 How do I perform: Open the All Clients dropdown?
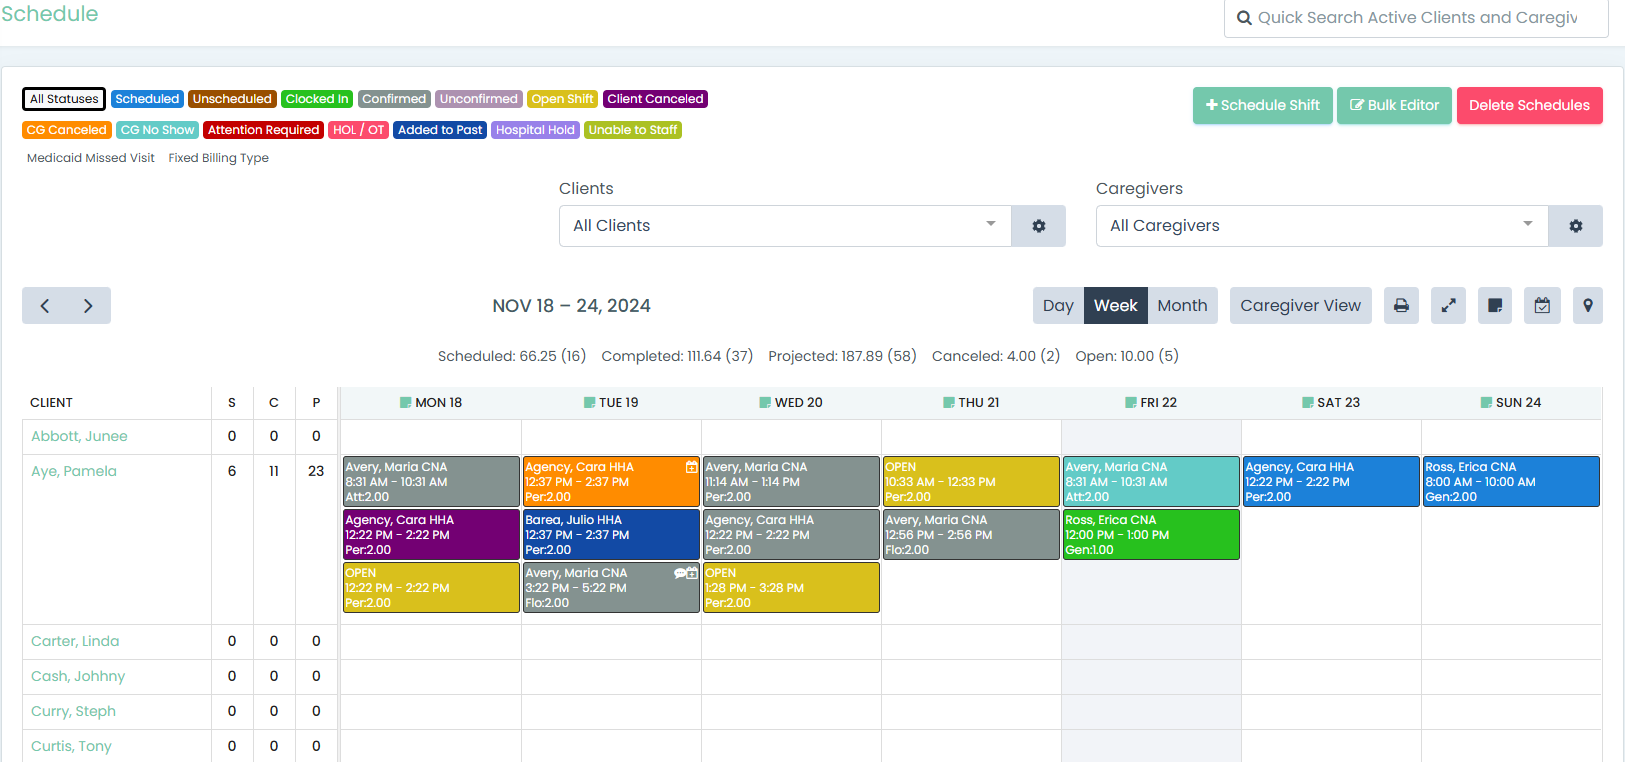[x=785, y=226]
